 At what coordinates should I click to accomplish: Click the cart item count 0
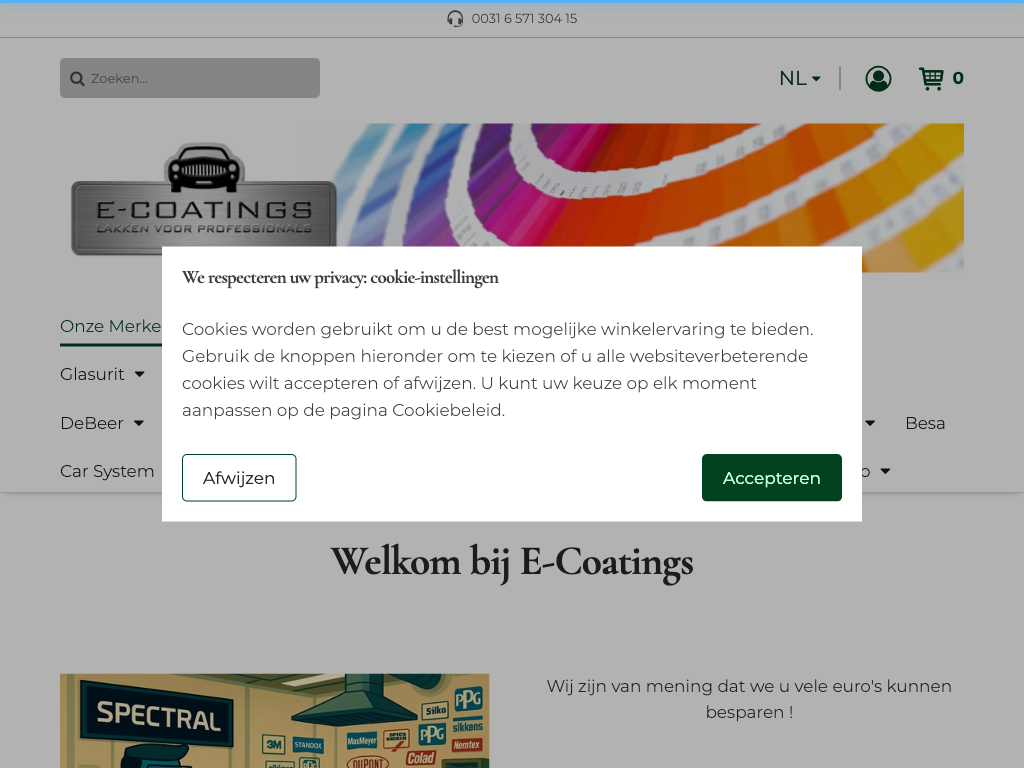pos(958,78)
